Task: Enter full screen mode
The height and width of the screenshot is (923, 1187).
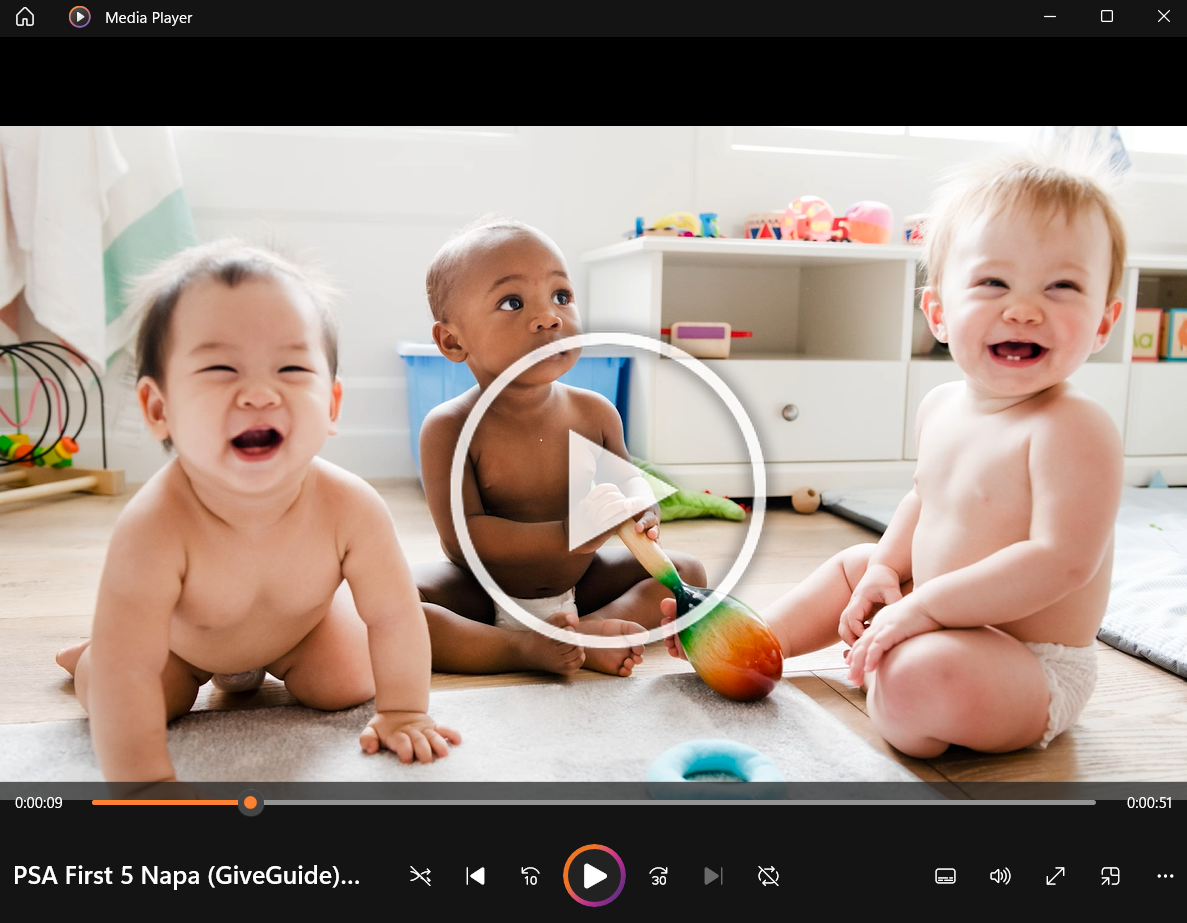Action: pyautogui.click(x=1055, y=876)
